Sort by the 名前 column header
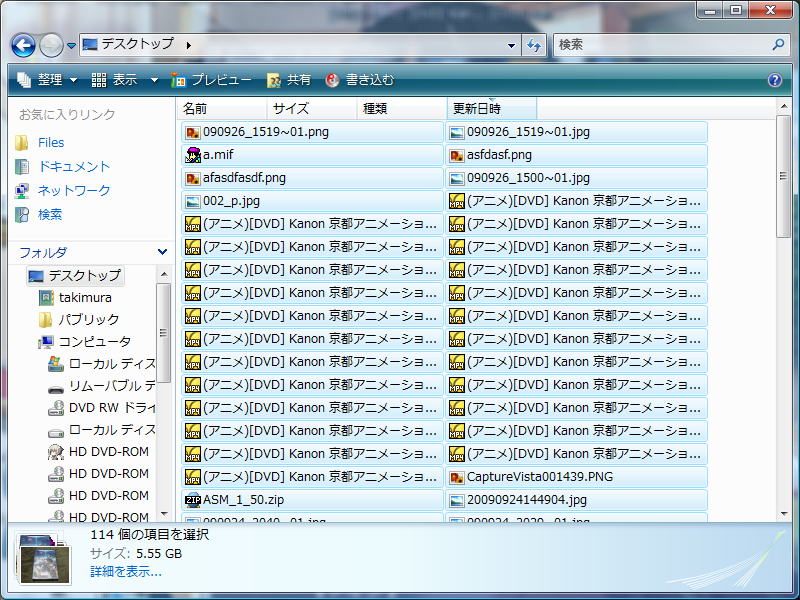This screenshot has width=800, height=600. pyautogui.click(x=222, y=109)
